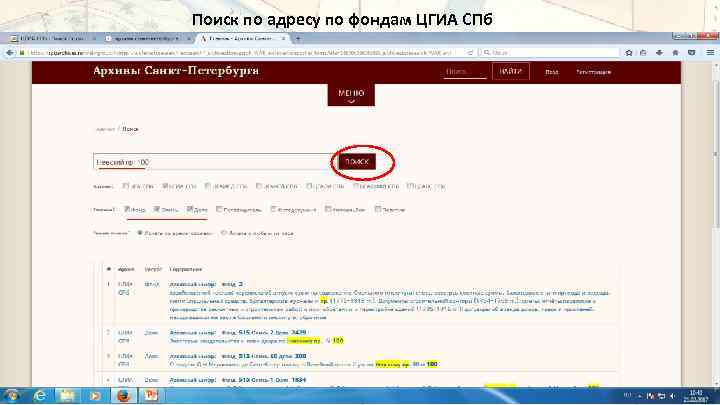
Task: Switch to Firefox in the taskbar
Action: [123, 396]
